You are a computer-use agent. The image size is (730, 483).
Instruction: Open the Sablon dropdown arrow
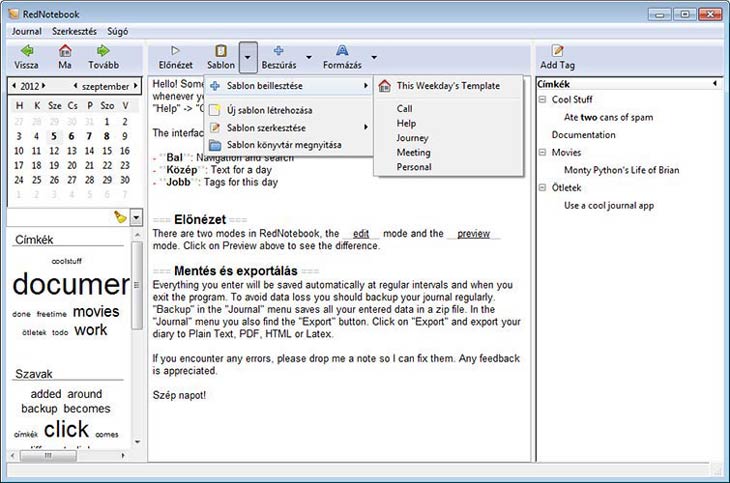tap(249, 56)
